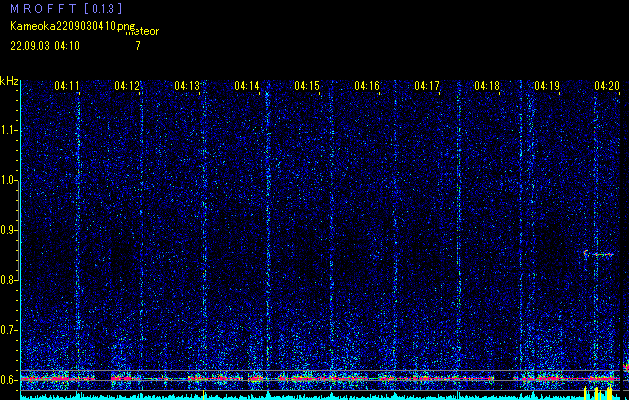Click the meteor label text

click(142, 32)
